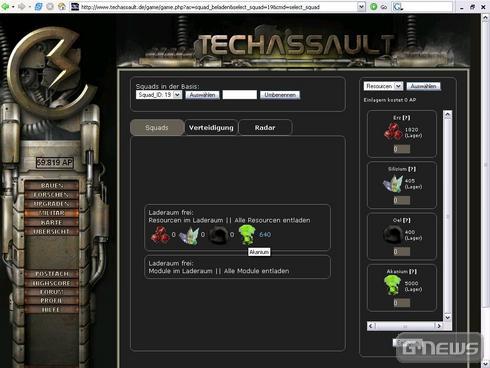Click the green Akanium icon in Laderaum
The image size is (490, 368).
point(247,235)
